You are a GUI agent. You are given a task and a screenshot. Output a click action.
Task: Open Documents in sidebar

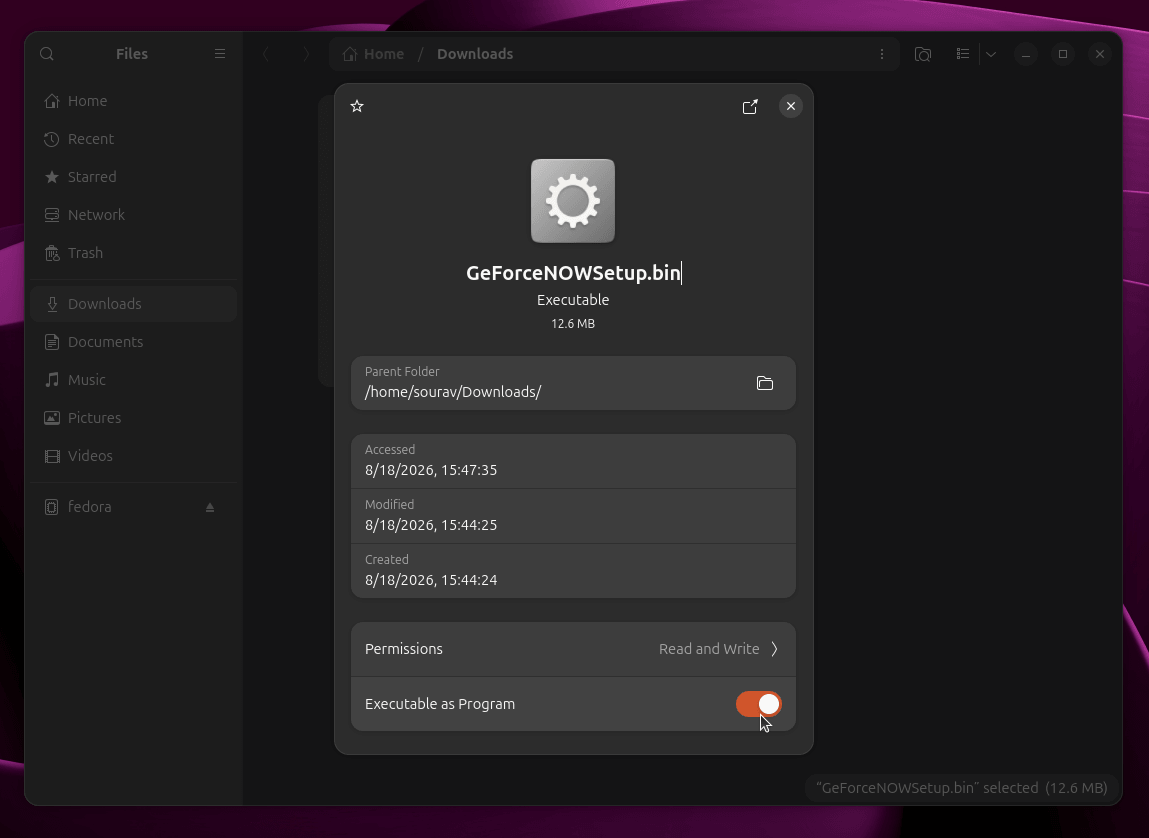tap(134, 342)
